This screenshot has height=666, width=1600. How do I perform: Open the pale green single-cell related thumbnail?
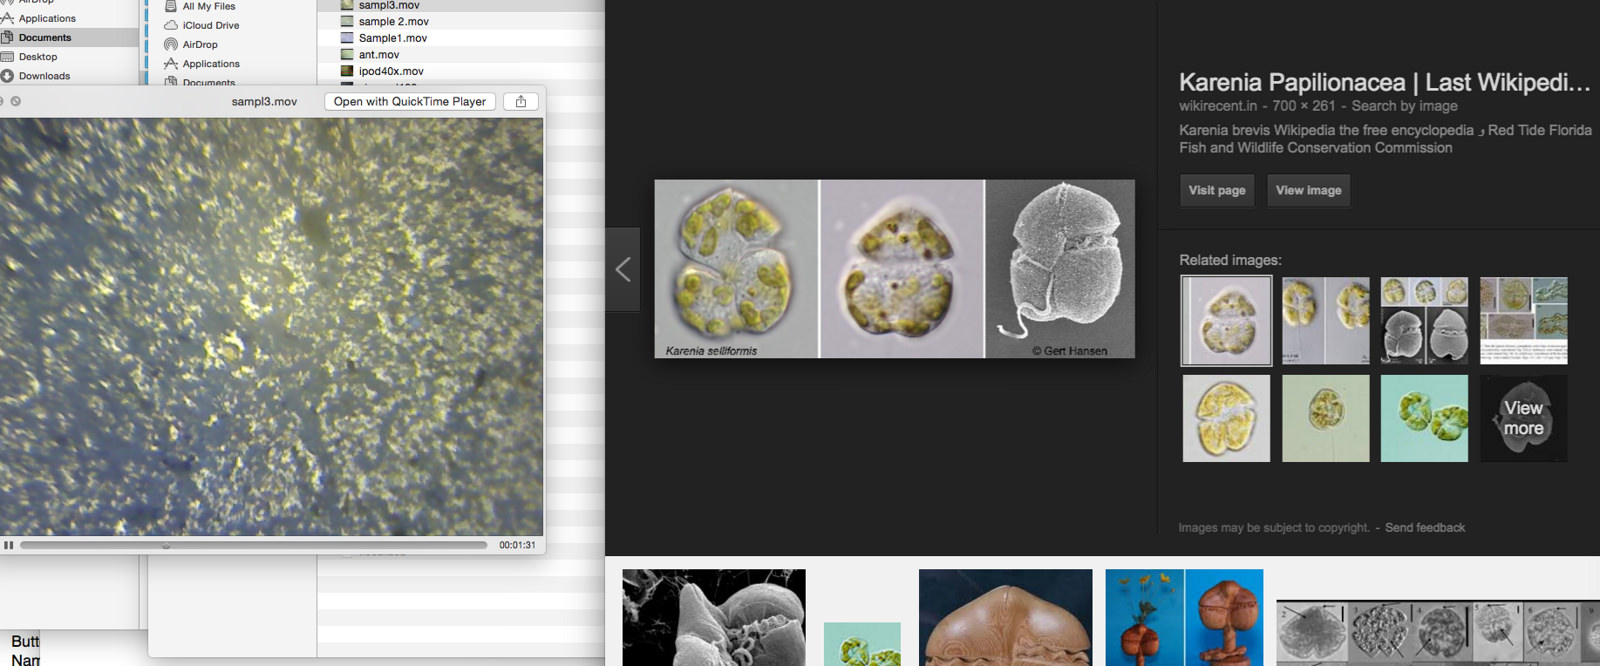click(1326, 418)
